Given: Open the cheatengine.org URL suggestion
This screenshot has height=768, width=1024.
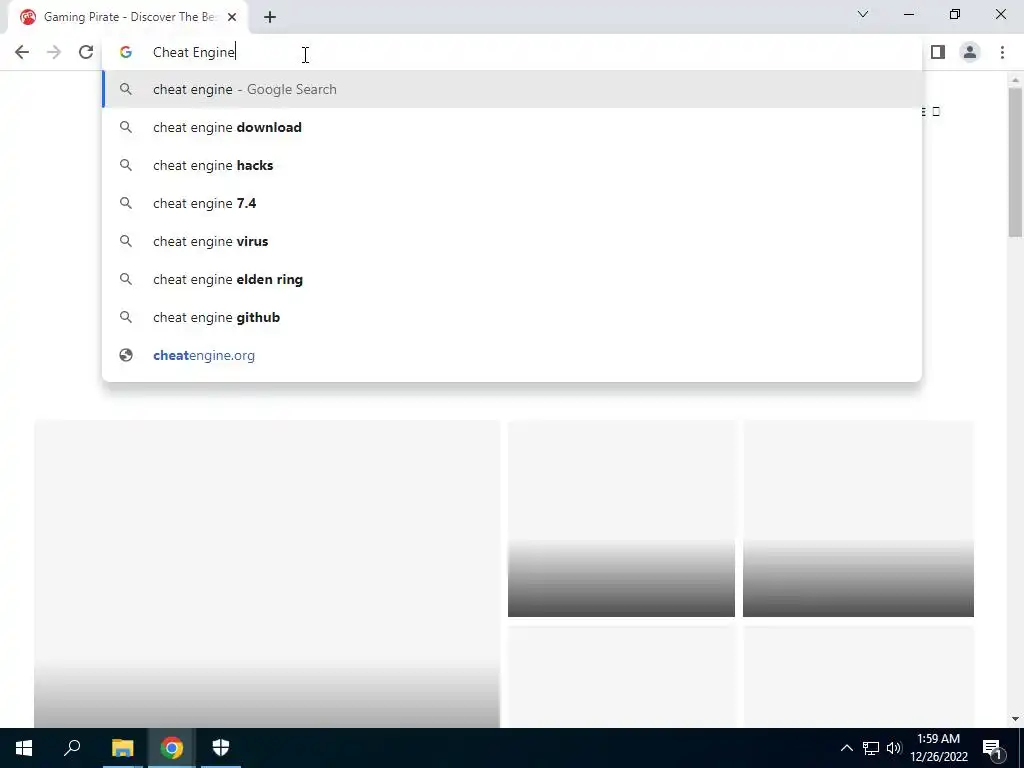Looking at the screenshot, I should (512, 355).
